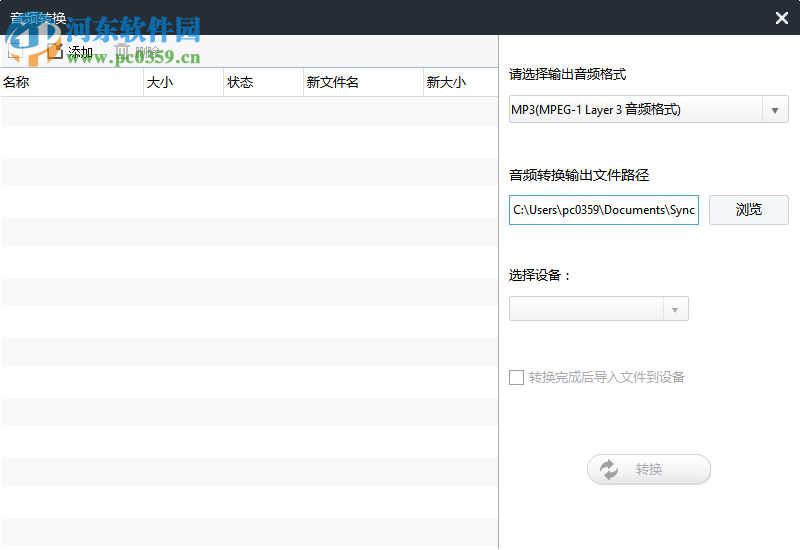Click the trash icon for 删除

tap(122, 51)
